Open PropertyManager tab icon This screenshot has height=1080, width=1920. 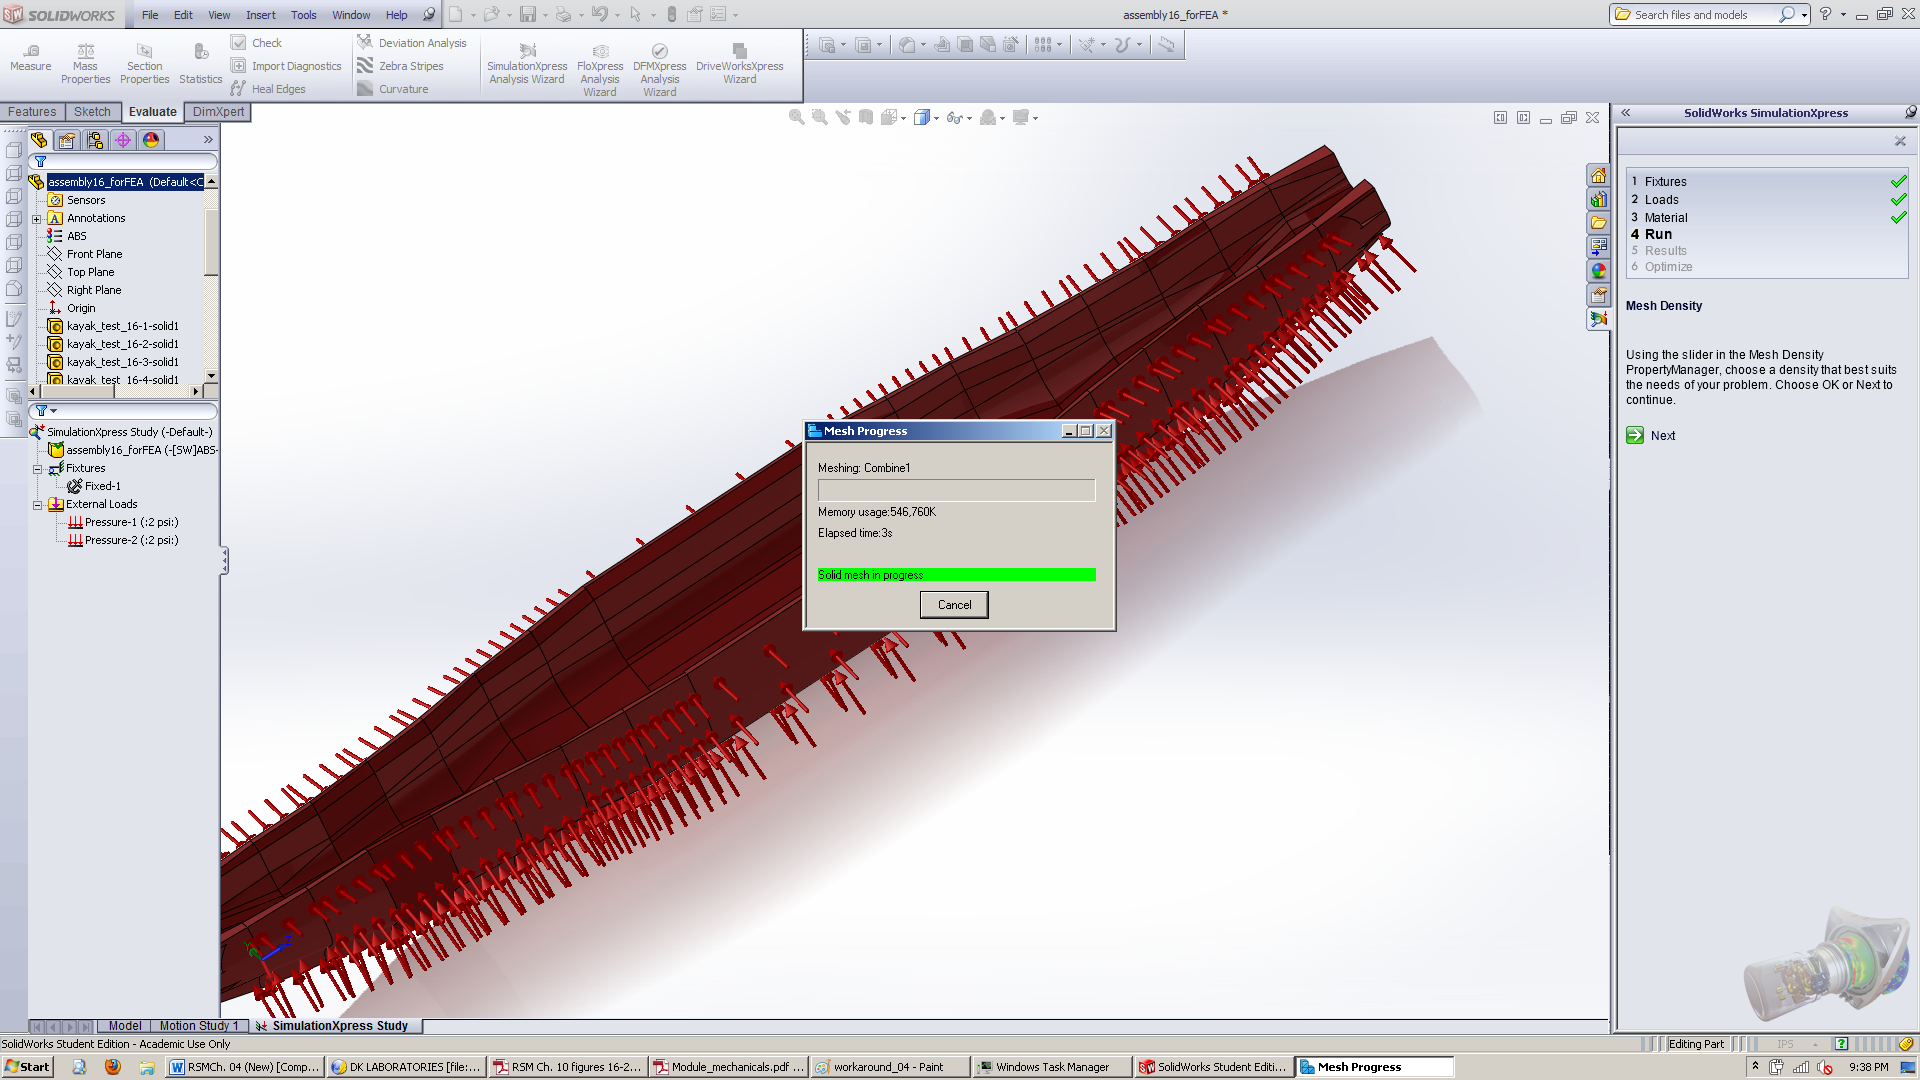67,140
